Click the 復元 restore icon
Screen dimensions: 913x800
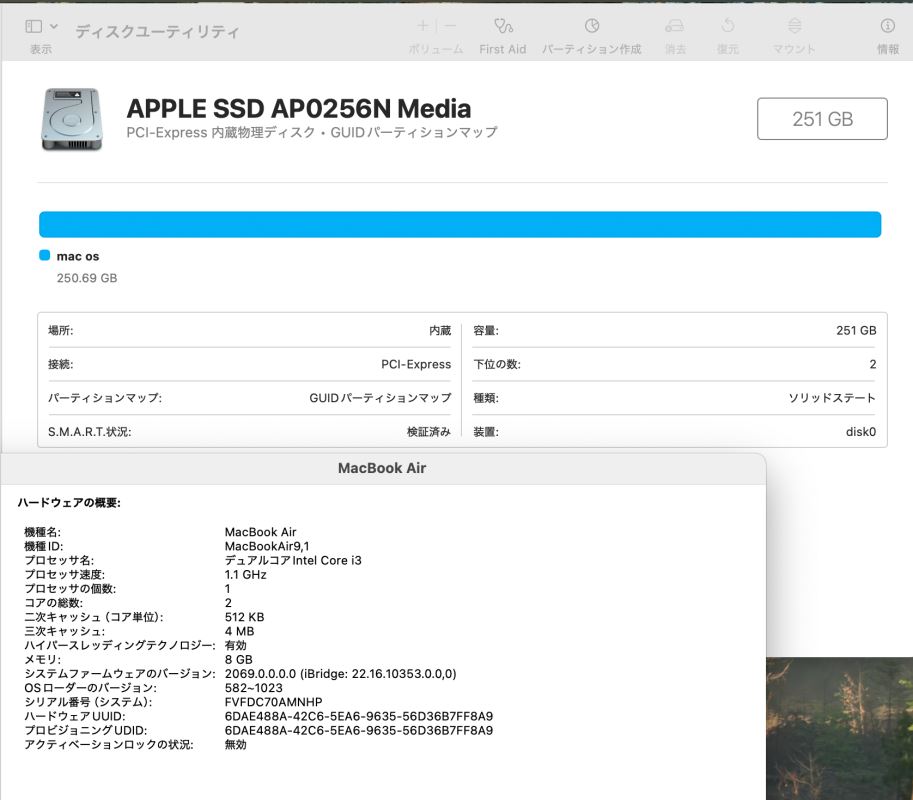pos(727,27)
